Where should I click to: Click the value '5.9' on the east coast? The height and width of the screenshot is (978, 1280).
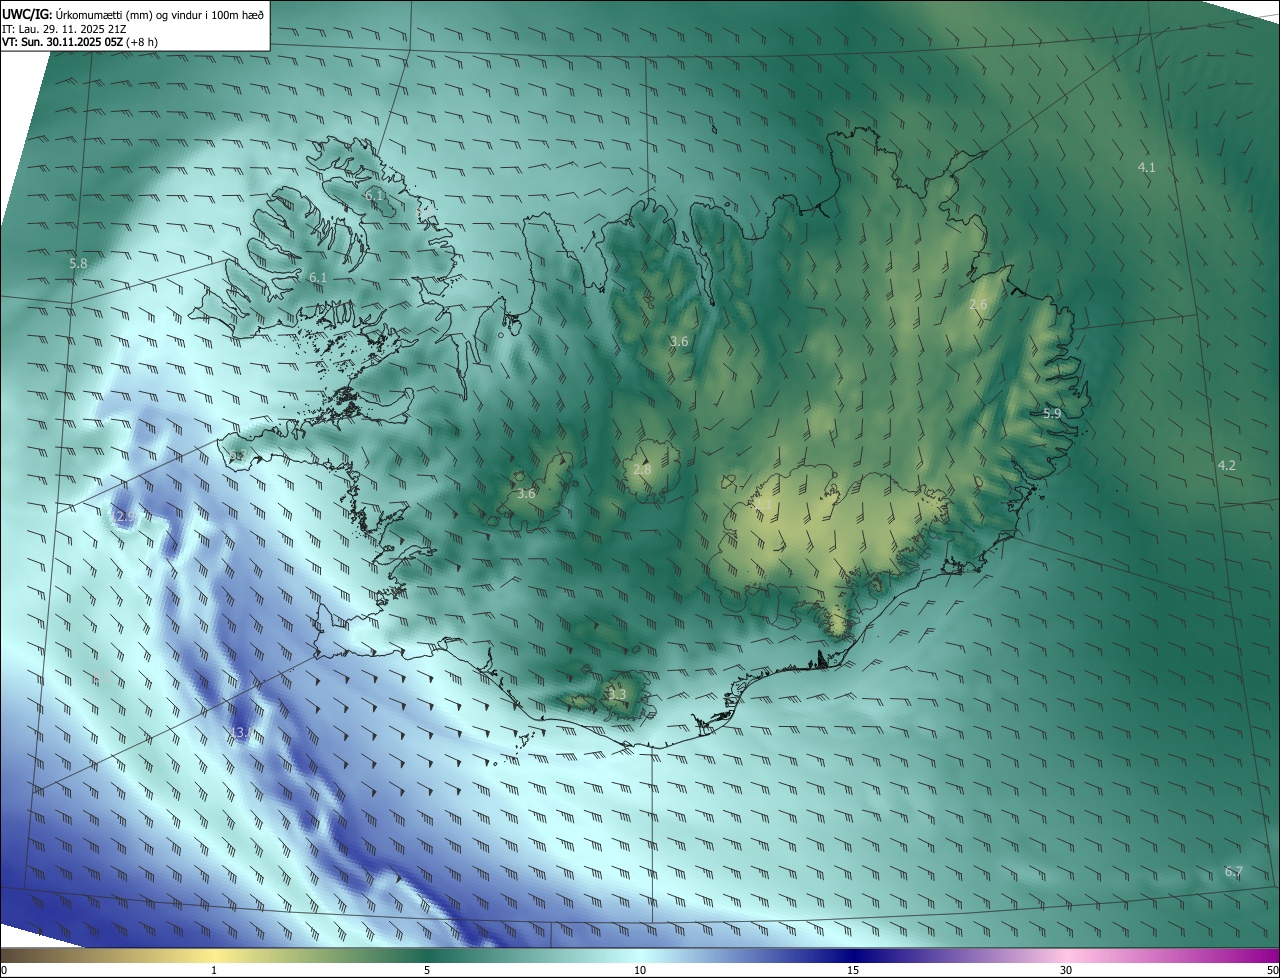coord(1052,413)
